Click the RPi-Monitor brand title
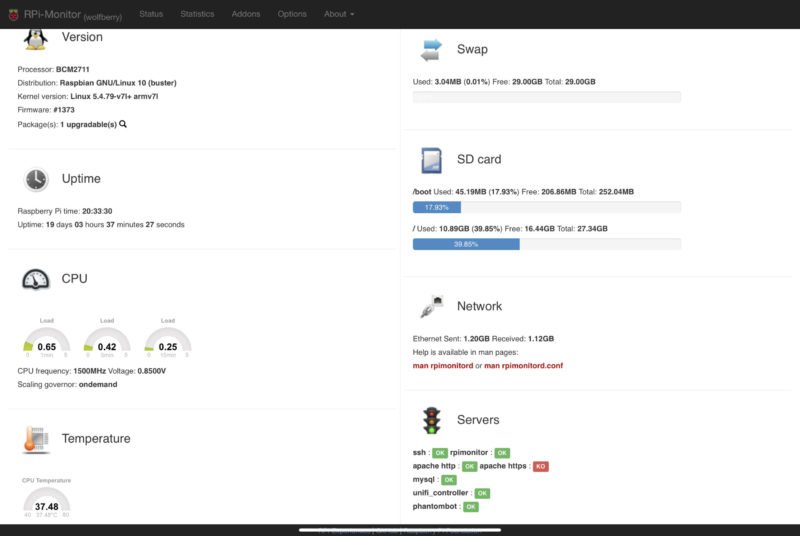This screenshot has height=536, width=800. 52,14
